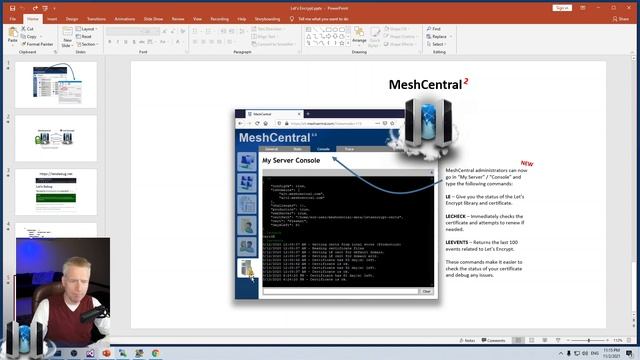Switch to the Design ribbon tab
The image size is (640, 360).
(72, 19)
